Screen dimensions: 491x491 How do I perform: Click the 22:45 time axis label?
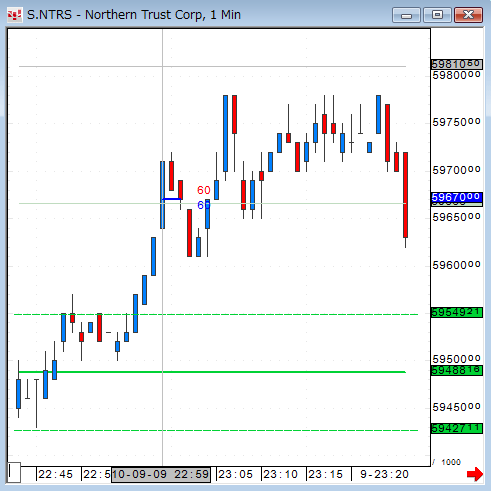(55, 474)
